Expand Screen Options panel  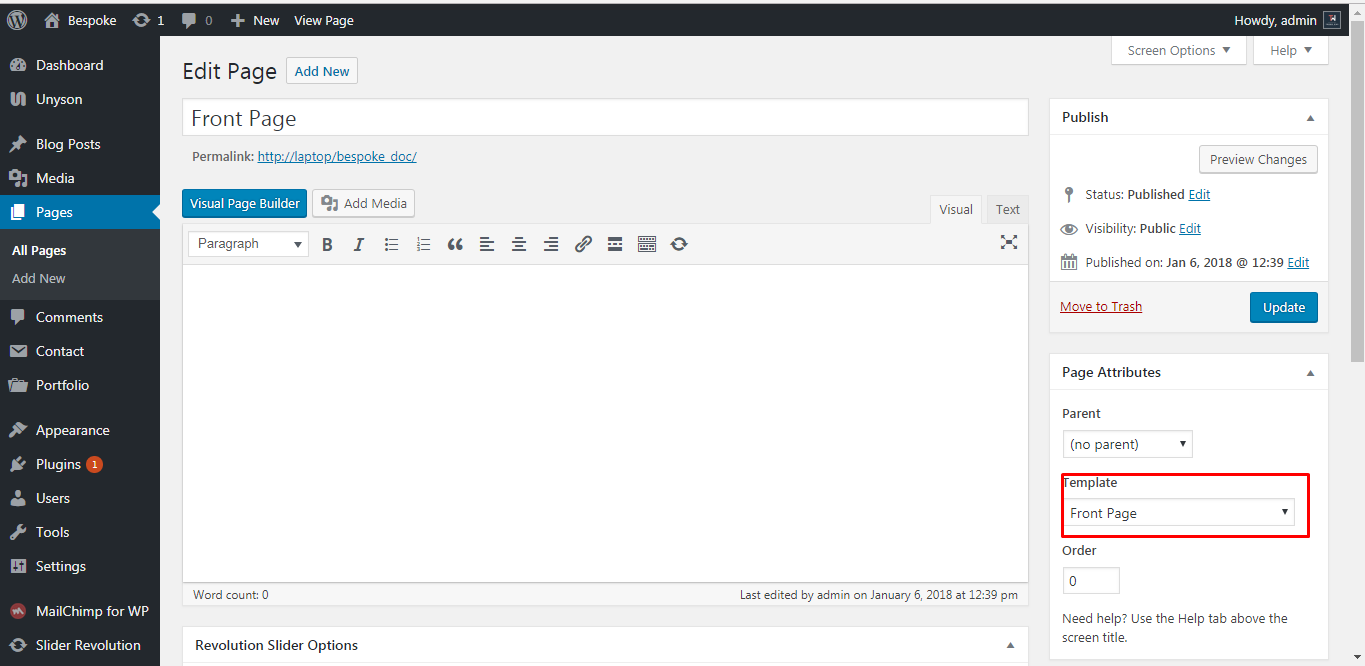pyautogui.click(x=1179, y=51)
